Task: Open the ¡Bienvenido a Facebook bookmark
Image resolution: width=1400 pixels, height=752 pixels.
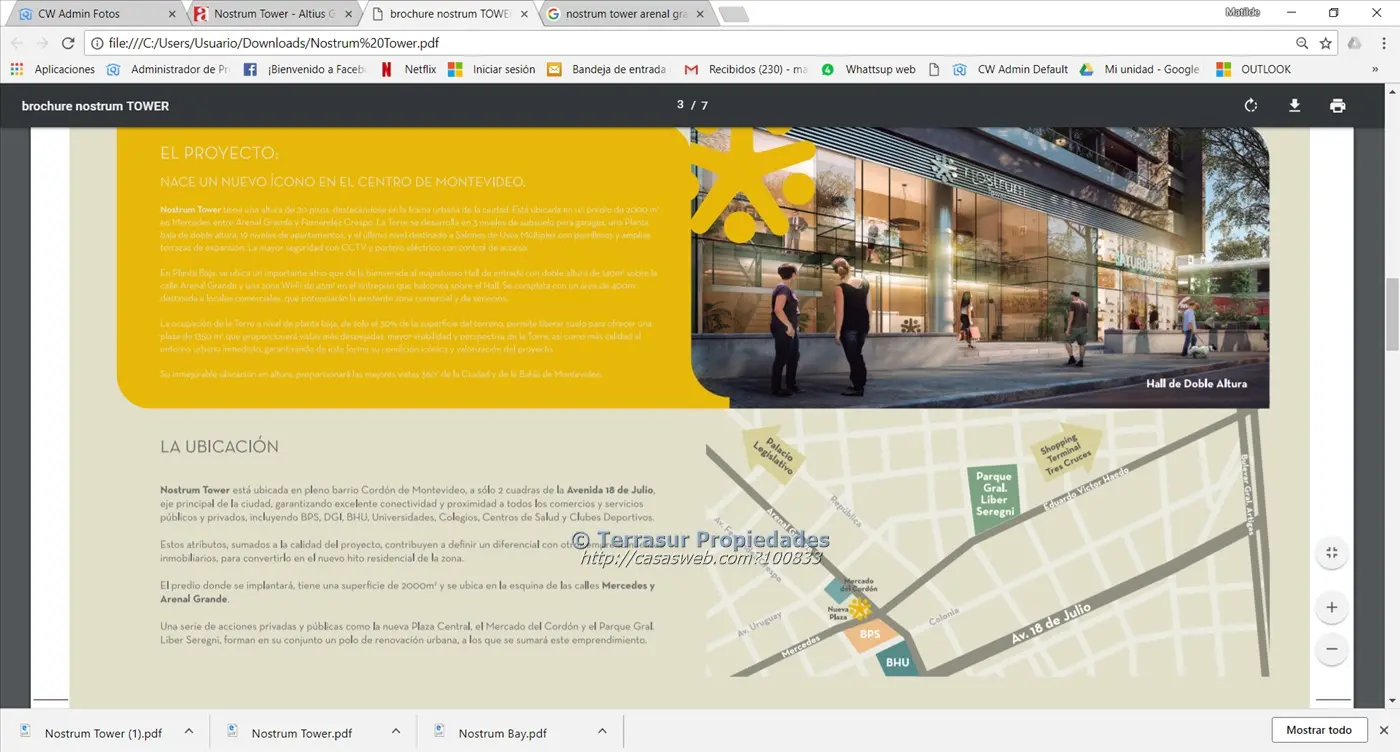Action: pos(305,70)
